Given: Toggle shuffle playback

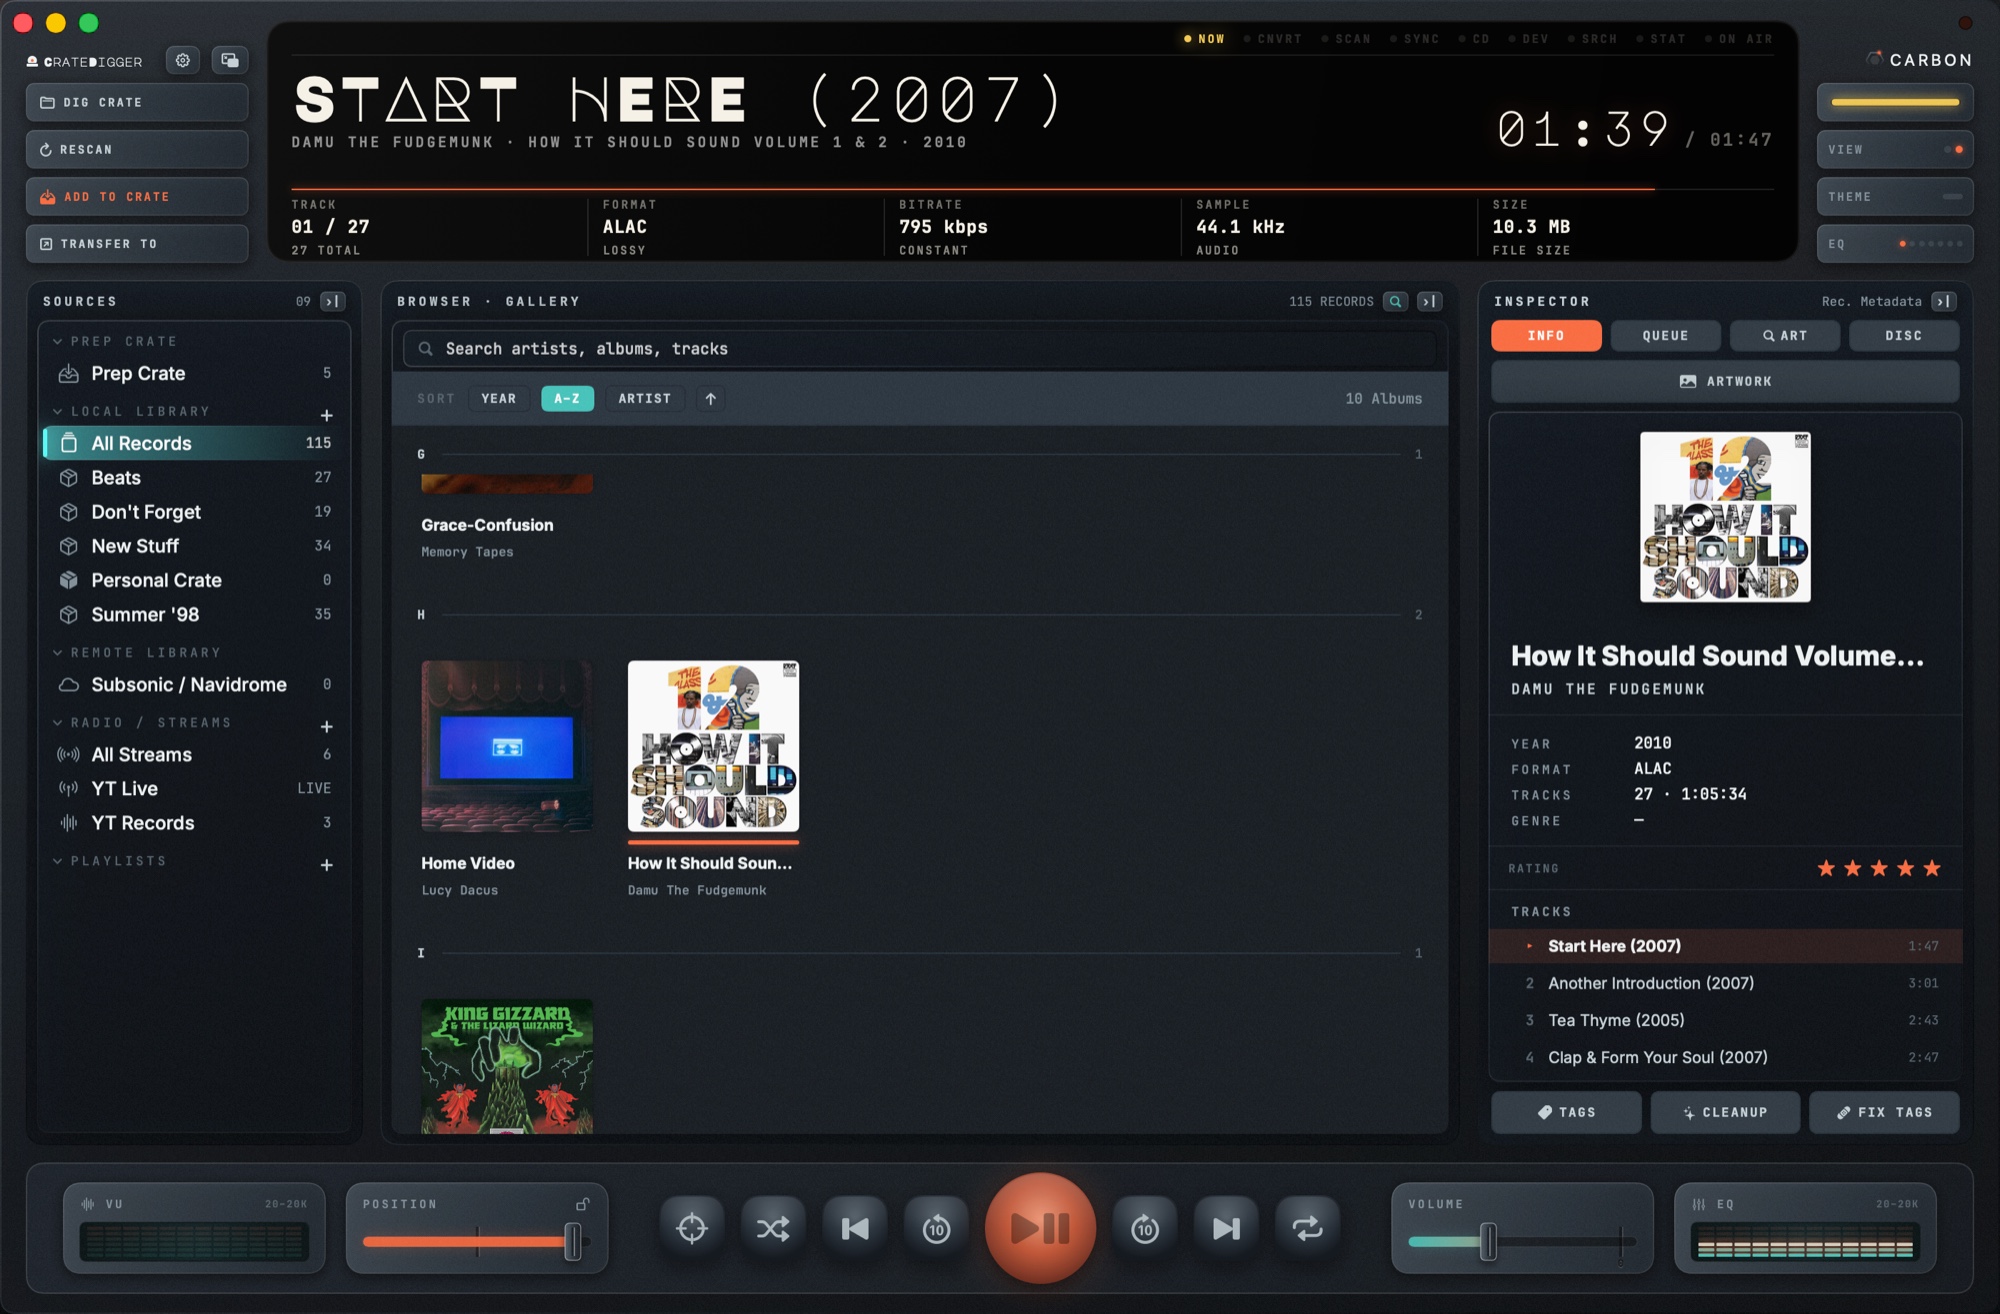Looking at the screenshot, I should 773,1228.
